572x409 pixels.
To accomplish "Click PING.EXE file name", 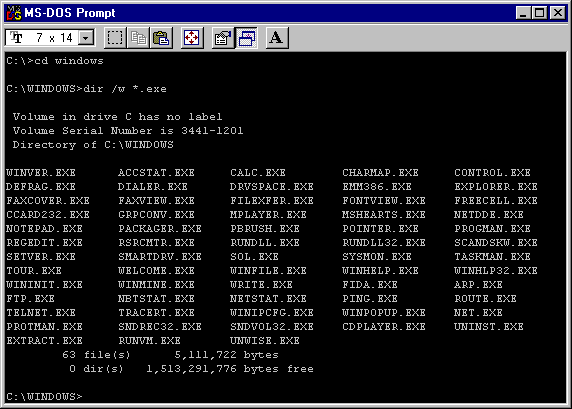I will click(370, 299).
